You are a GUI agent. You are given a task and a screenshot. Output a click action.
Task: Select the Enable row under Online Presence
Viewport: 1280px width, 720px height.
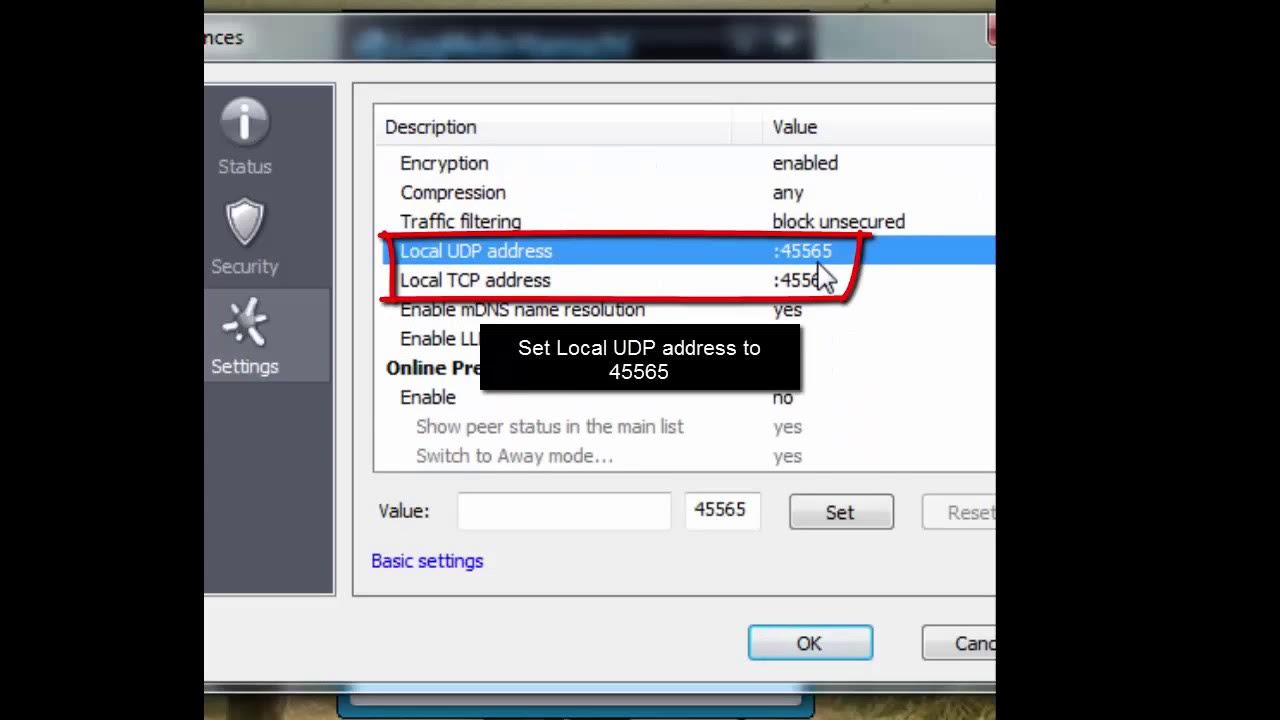(x=685, y=397)
